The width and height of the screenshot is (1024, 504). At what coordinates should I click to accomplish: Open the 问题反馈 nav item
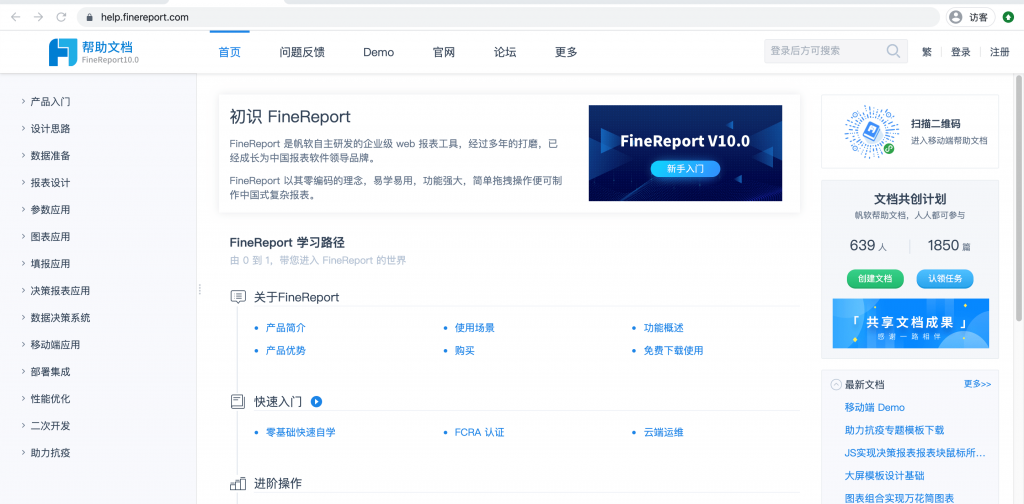302,52
